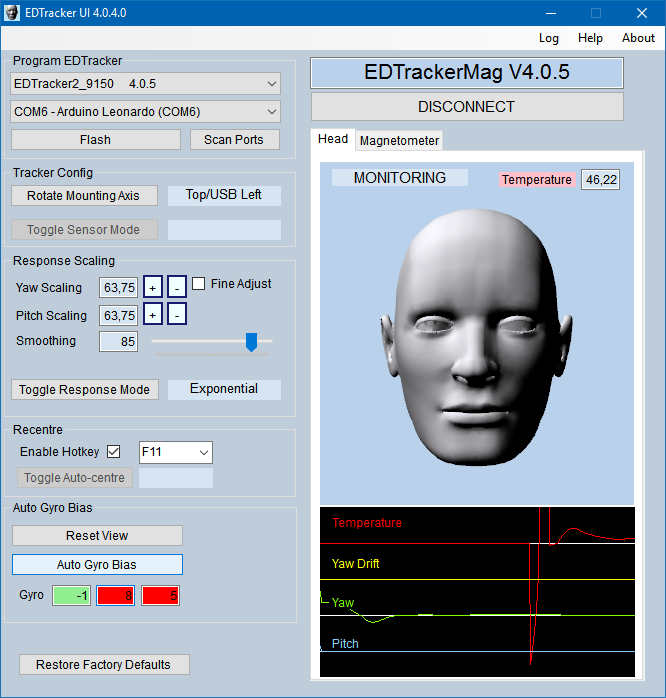Click the red Gyro value 8
Screen dimensions: 666x698
(116, 596)
